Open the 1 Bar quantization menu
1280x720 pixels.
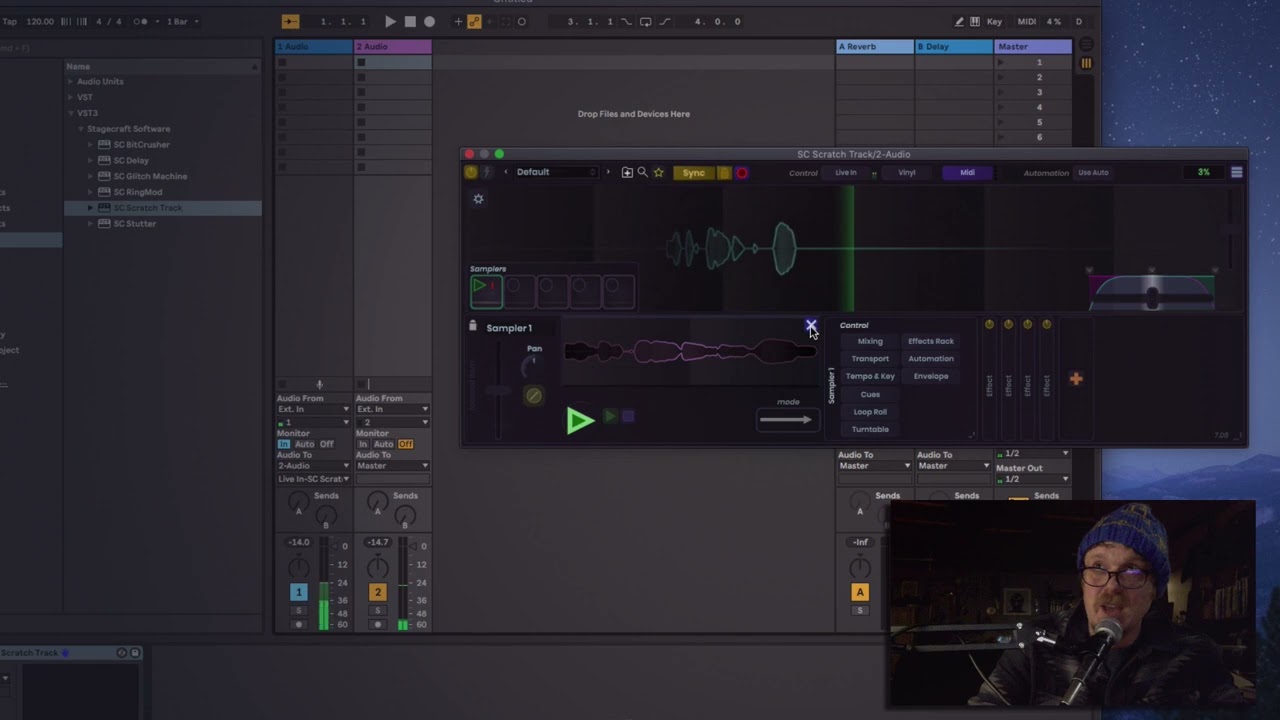(x=182, y=21)
